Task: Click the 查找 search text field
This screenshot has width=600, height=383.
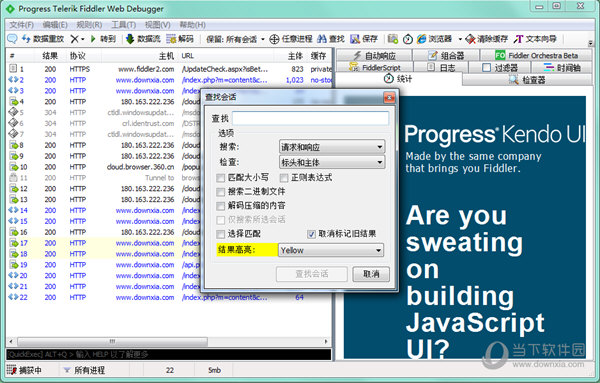Action: point(310,118)
